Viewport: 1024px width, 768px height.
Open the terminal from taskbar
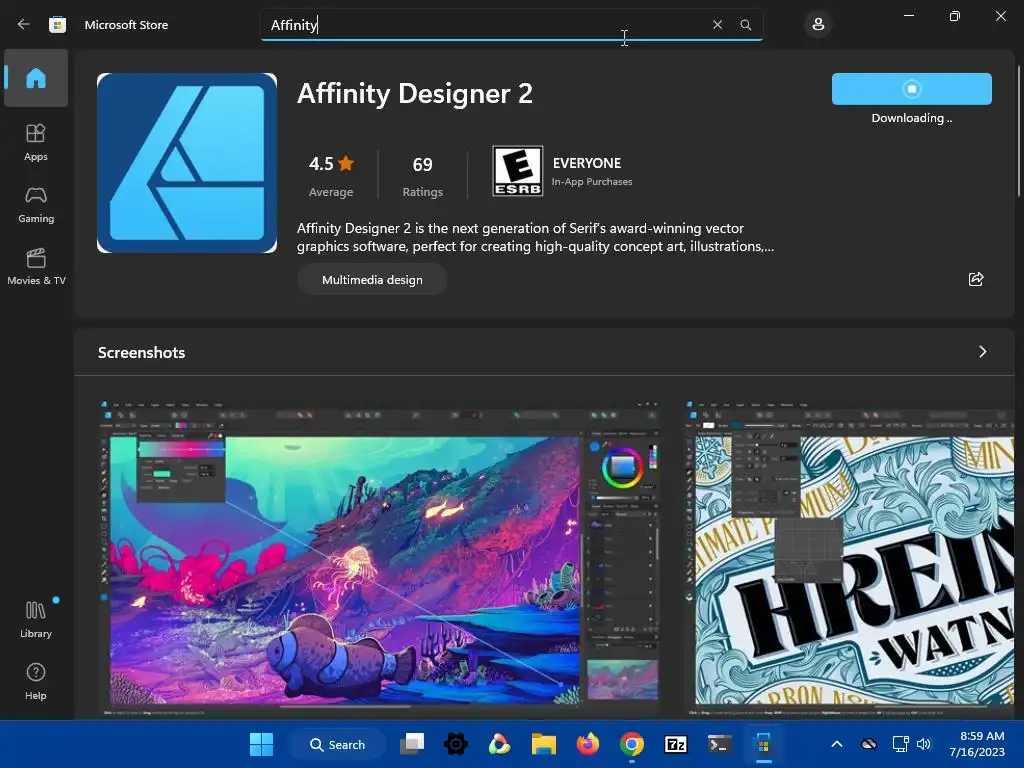[x=719, y=744]
